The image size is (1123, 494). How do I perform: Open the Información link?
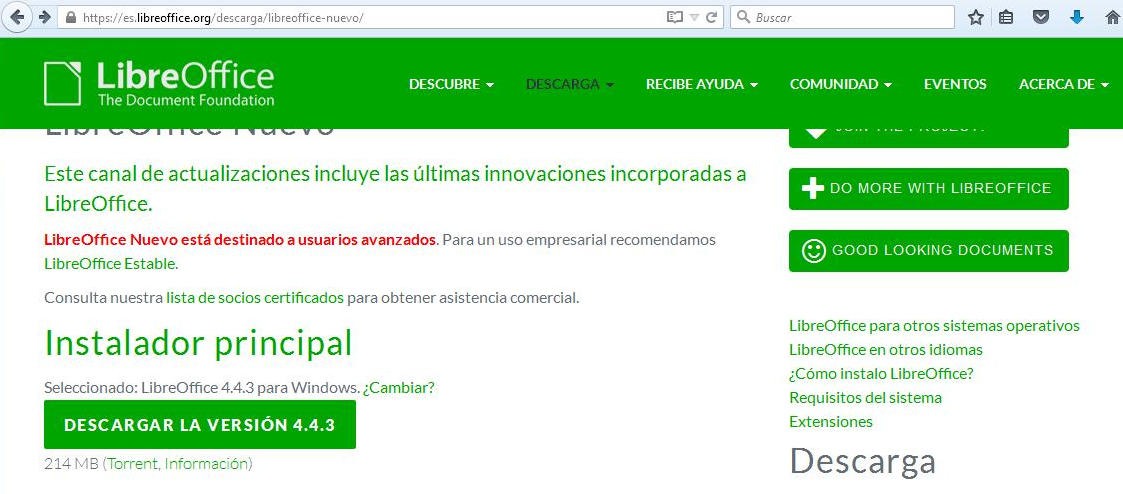pyautogui.click(x=206, y=464)
